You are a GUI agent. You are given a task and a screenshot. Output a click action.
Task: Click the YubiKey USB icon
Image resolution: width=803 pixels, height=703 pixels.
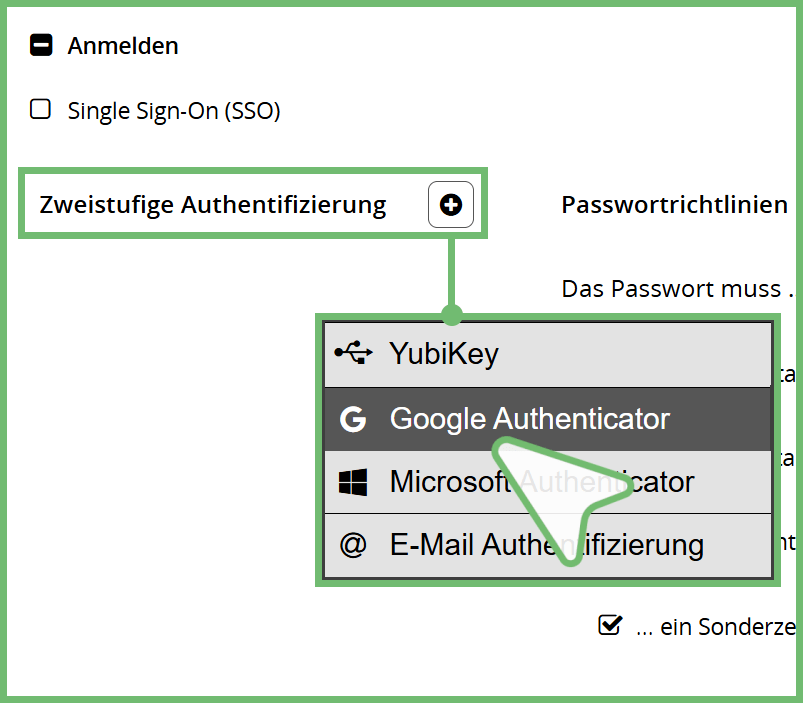pos(353,353)
